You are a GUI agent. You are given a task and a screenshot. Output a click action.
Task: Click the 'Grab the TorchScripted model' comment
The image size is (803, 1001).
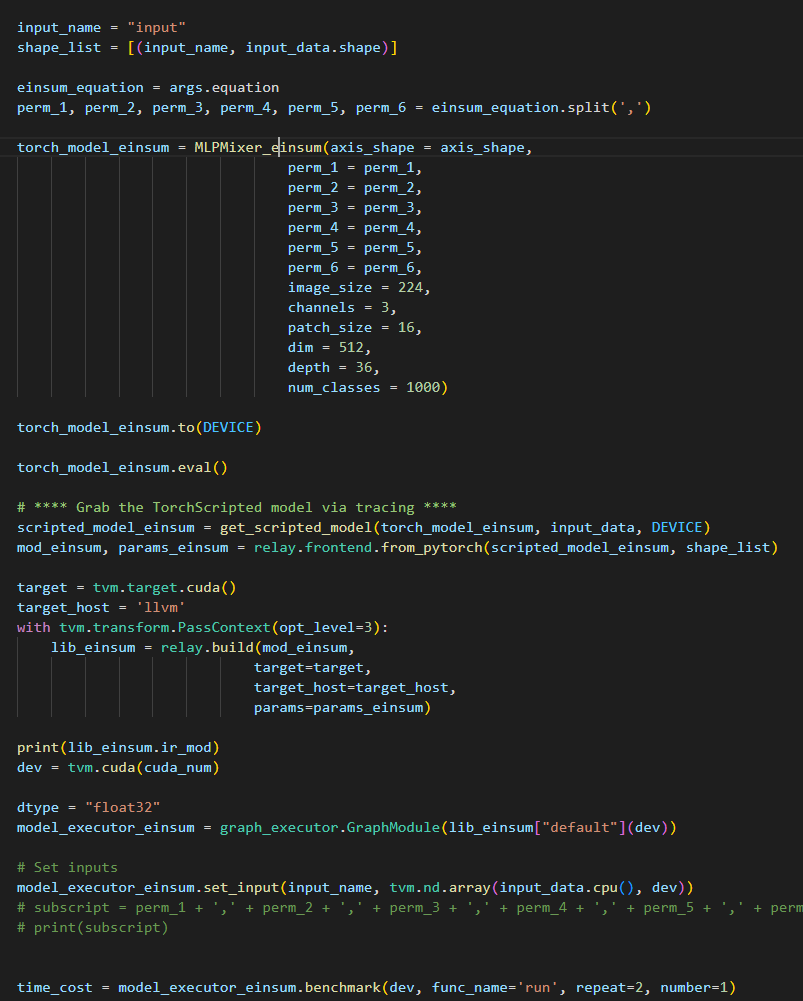click(x=237, y=507)
